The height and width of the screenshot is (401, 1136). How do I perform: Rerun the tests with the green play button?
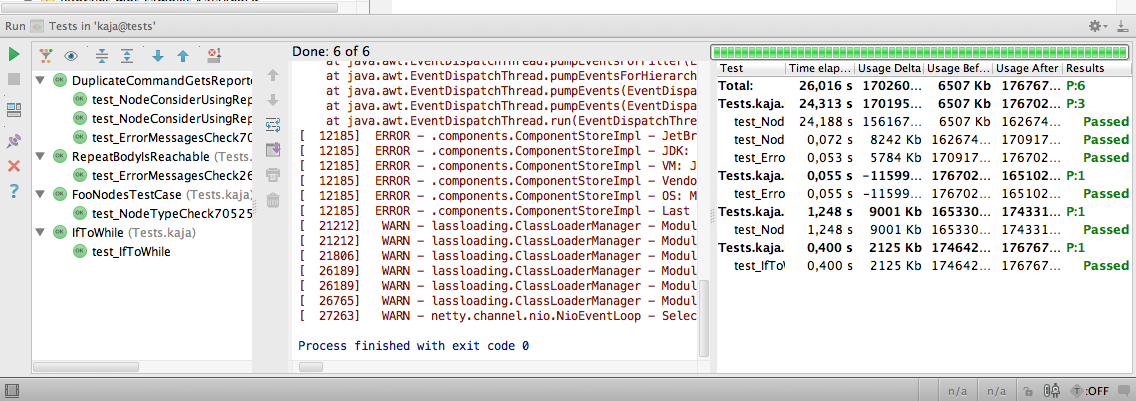[14, 54]
